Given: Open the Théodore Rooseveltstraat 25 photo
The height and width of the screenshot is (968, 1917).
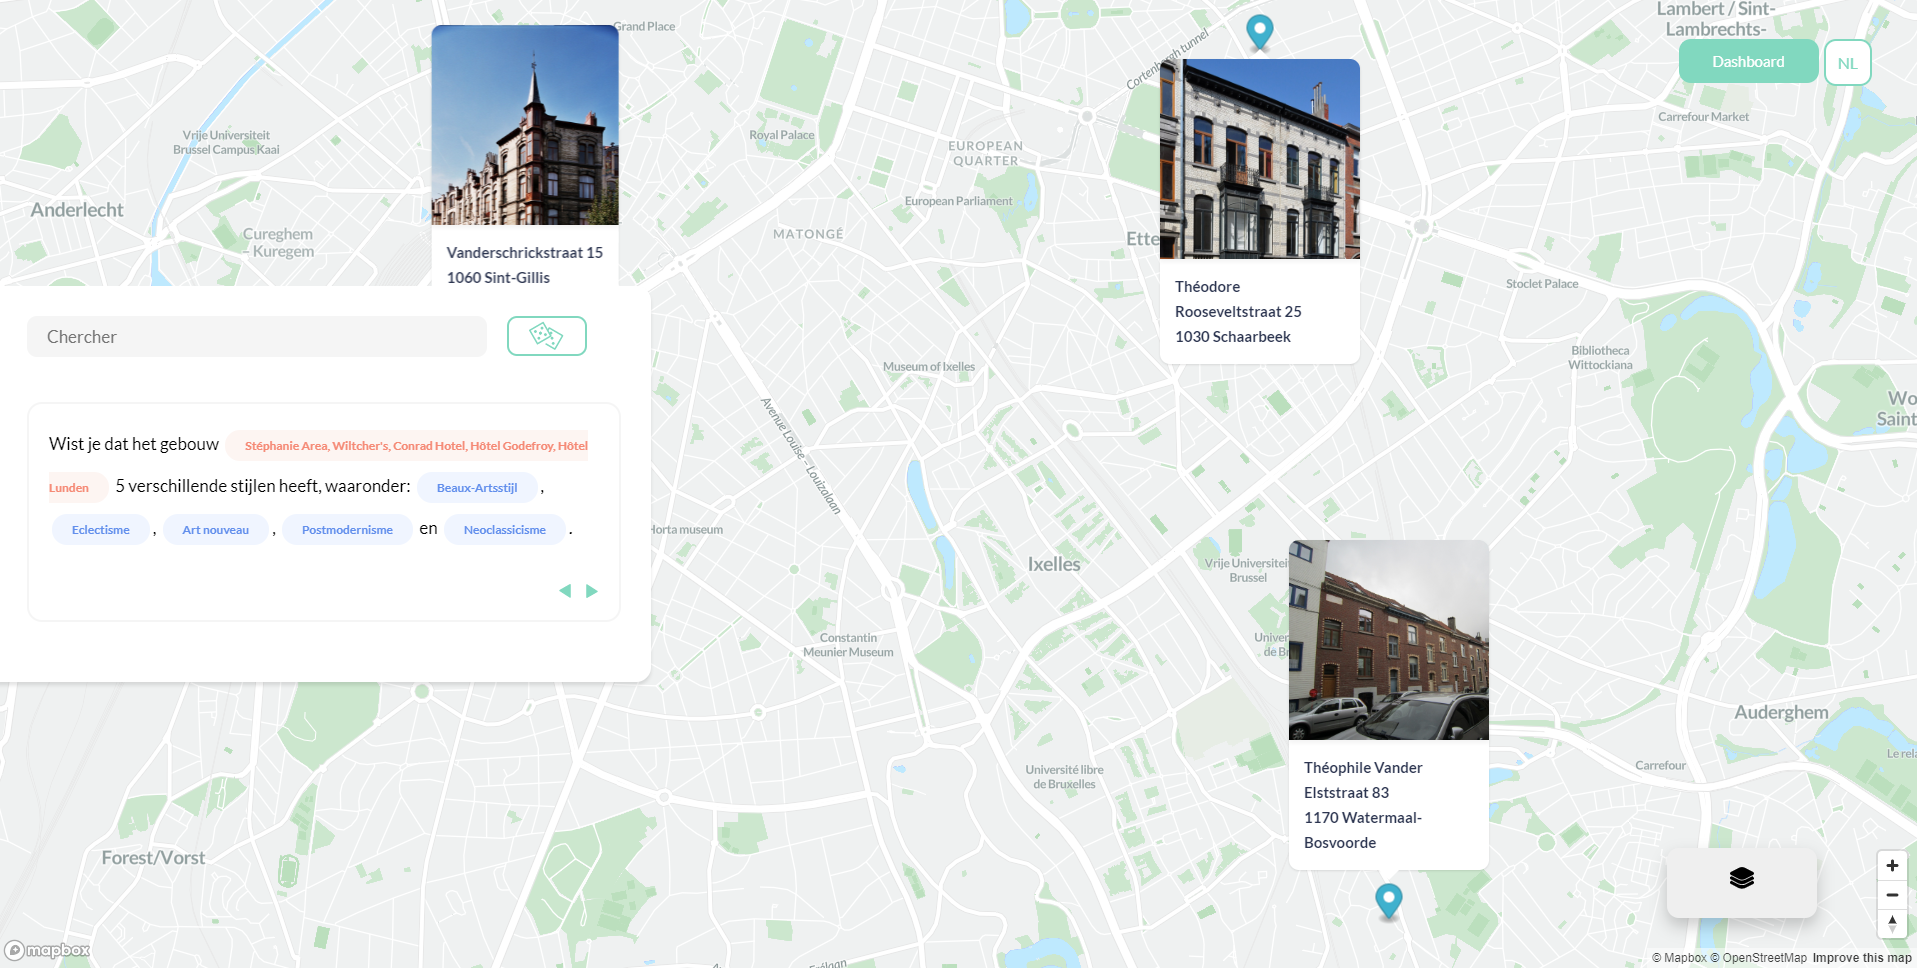Looking at the screenshot, I should coord(1260,159).
